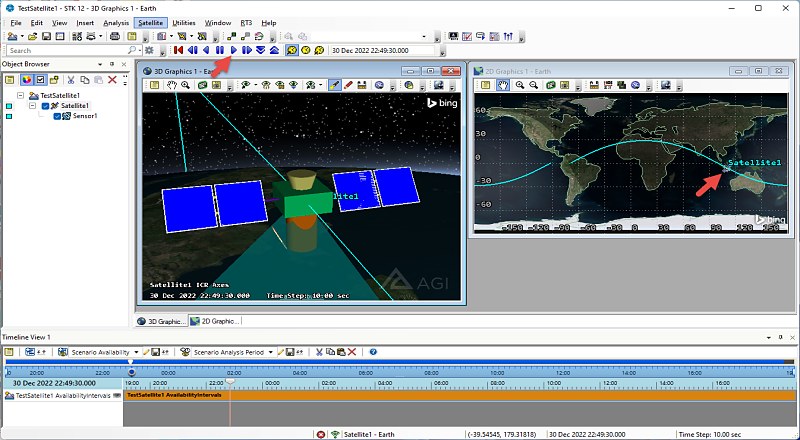Image resolution: width=800 pixels, height=440 pixels.
Task: Collapse the Satellite1 tree node
Action: pos(33,106)
